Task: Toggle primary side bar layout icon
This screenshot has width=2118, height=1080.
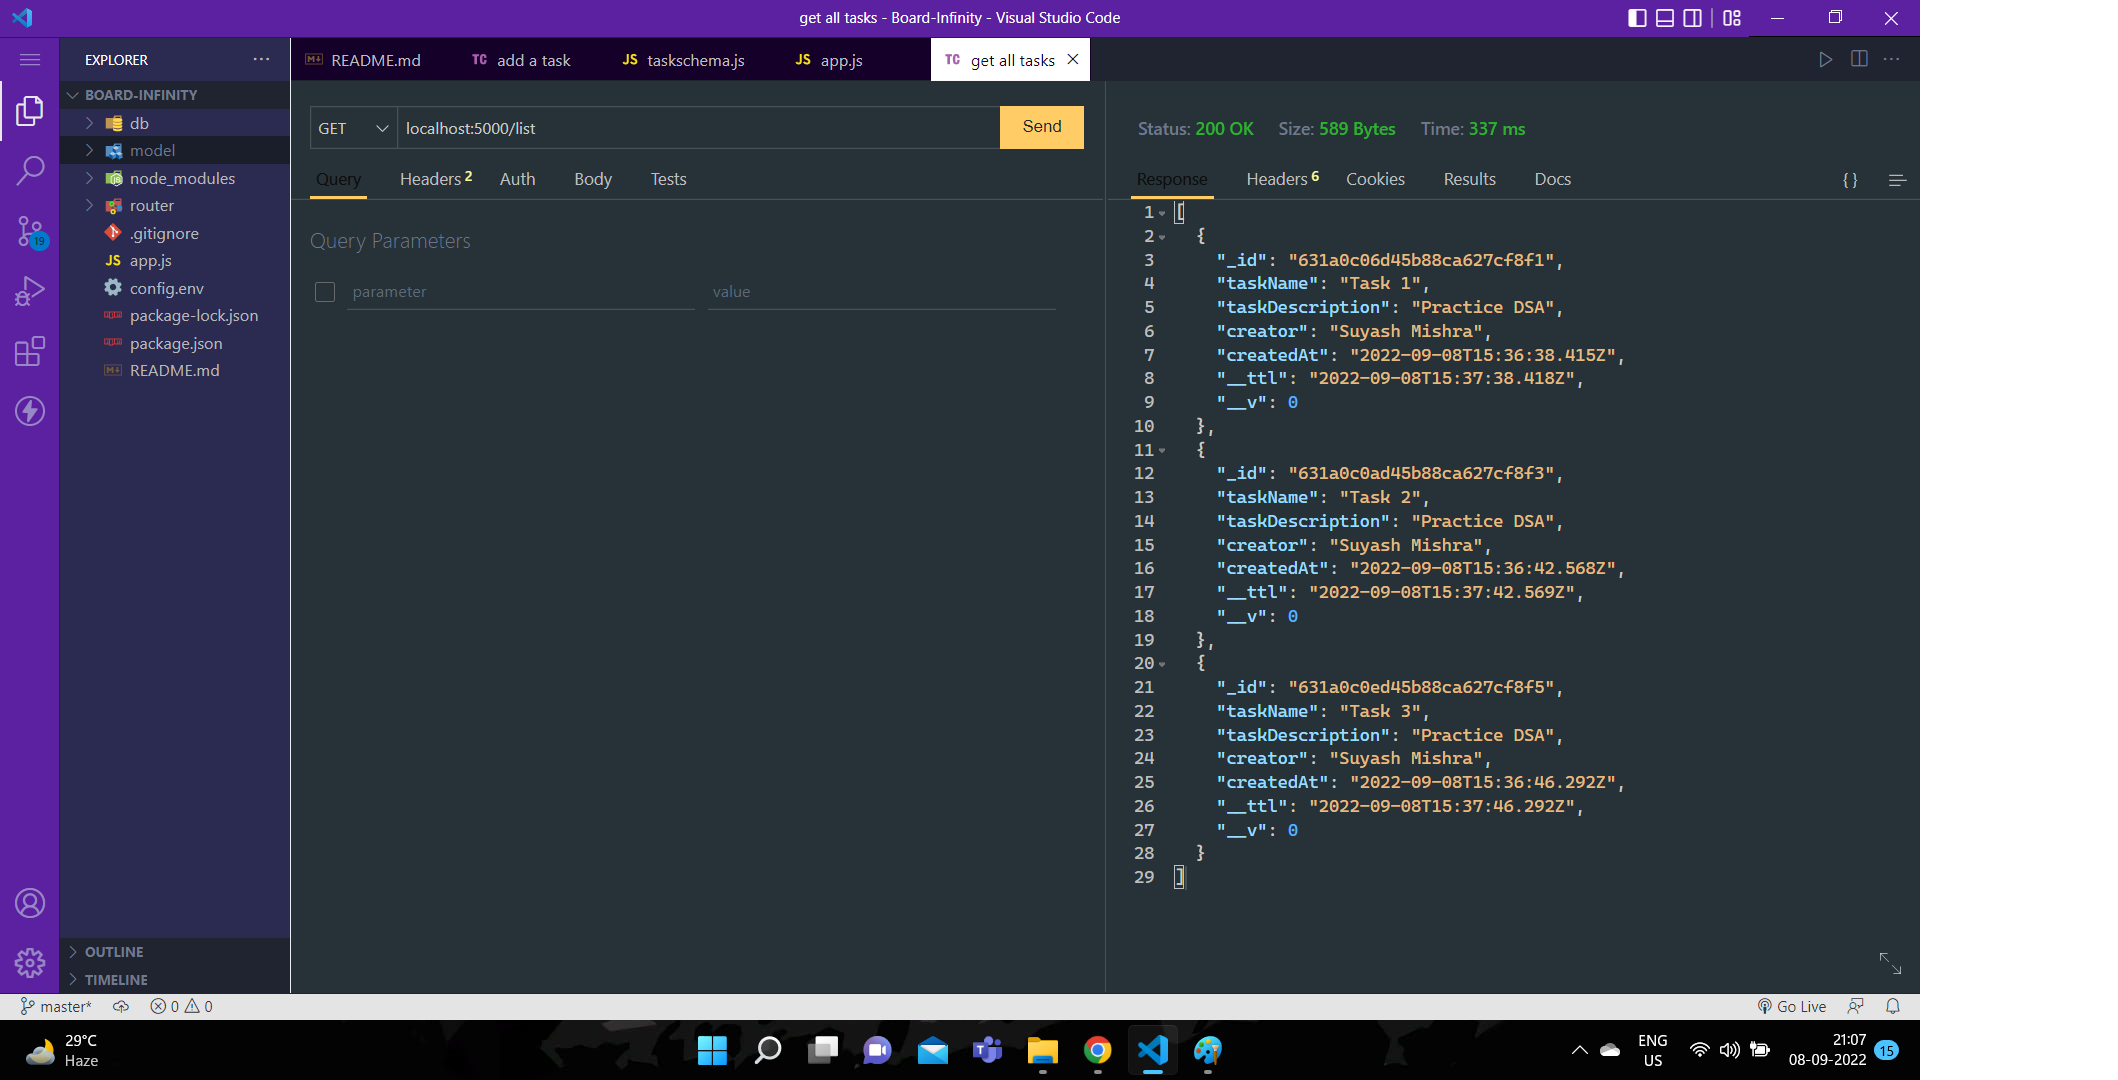Action: point(1637,18)
